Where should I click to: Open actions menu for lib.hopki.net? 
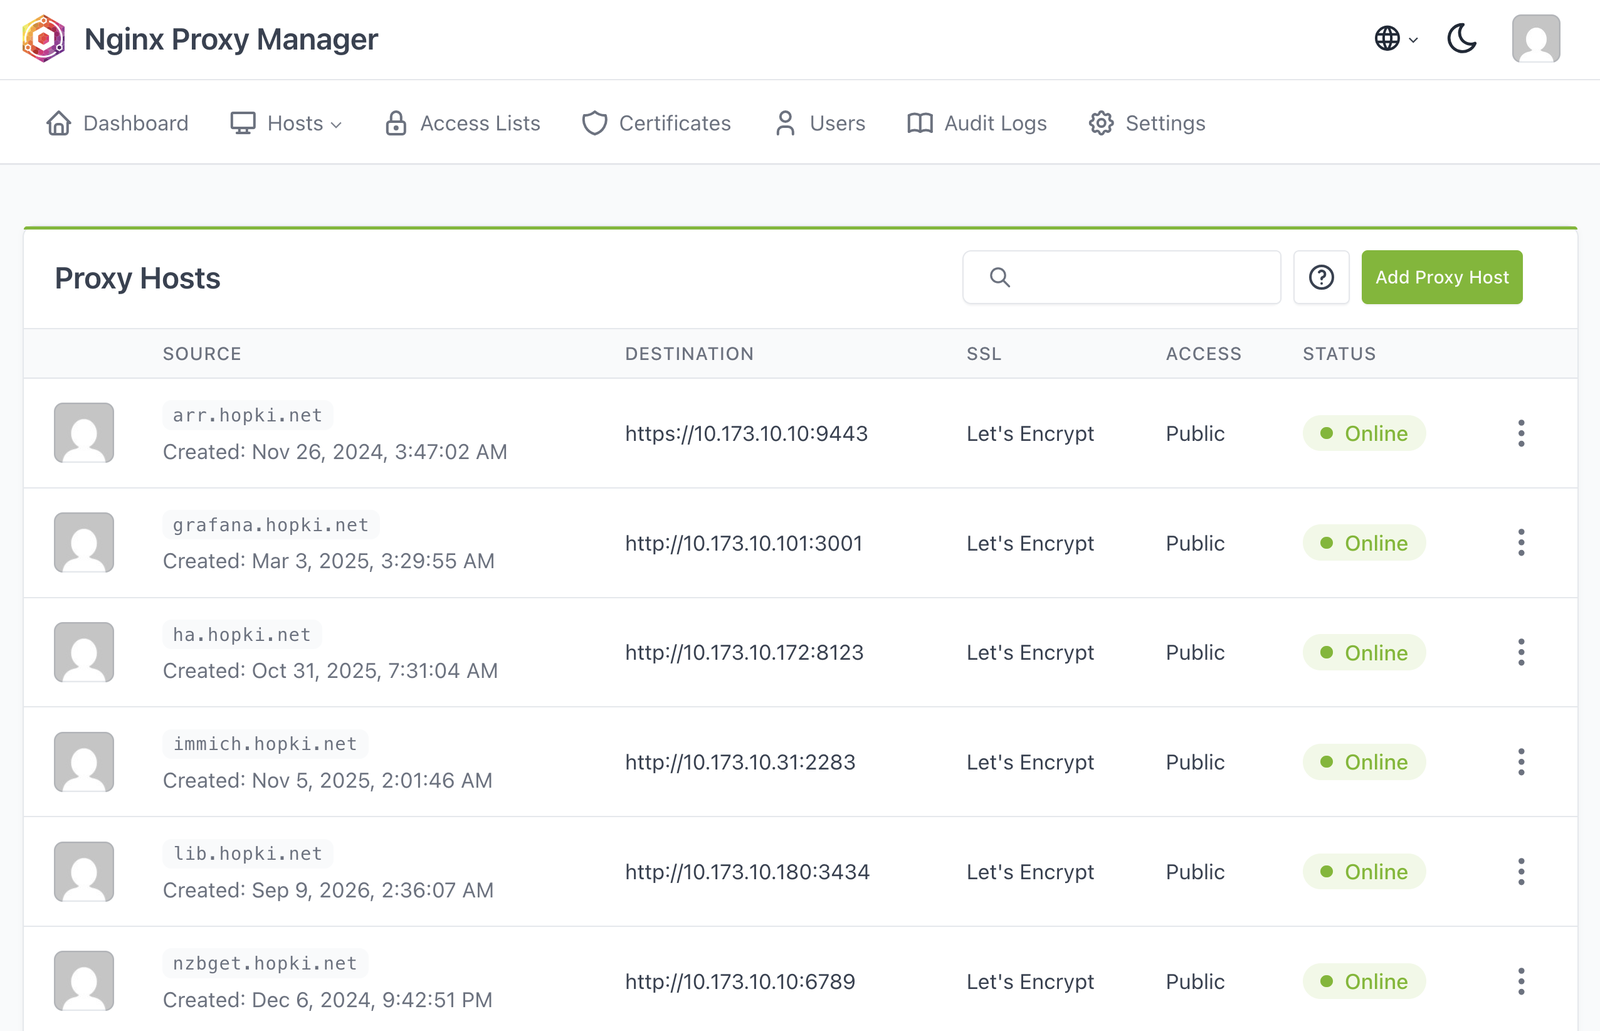[1521, 872]
